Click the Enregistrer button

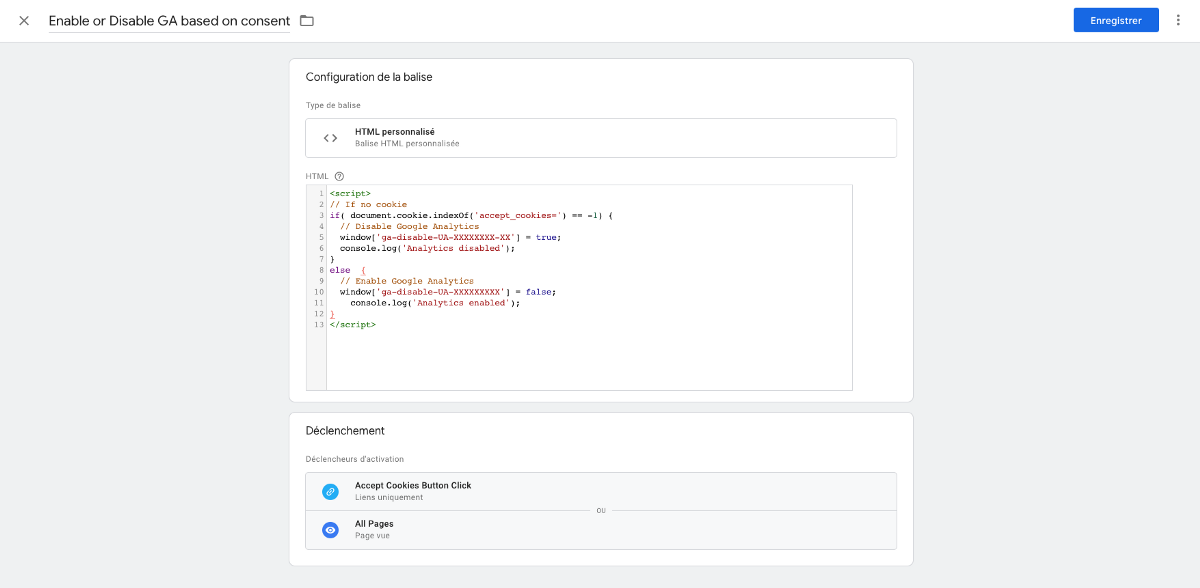click(1116, 20)
